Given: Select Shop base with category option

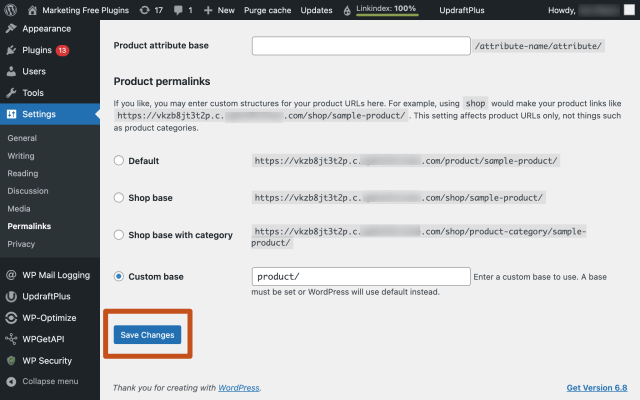Looking at the screenshot, I should 119,235.
